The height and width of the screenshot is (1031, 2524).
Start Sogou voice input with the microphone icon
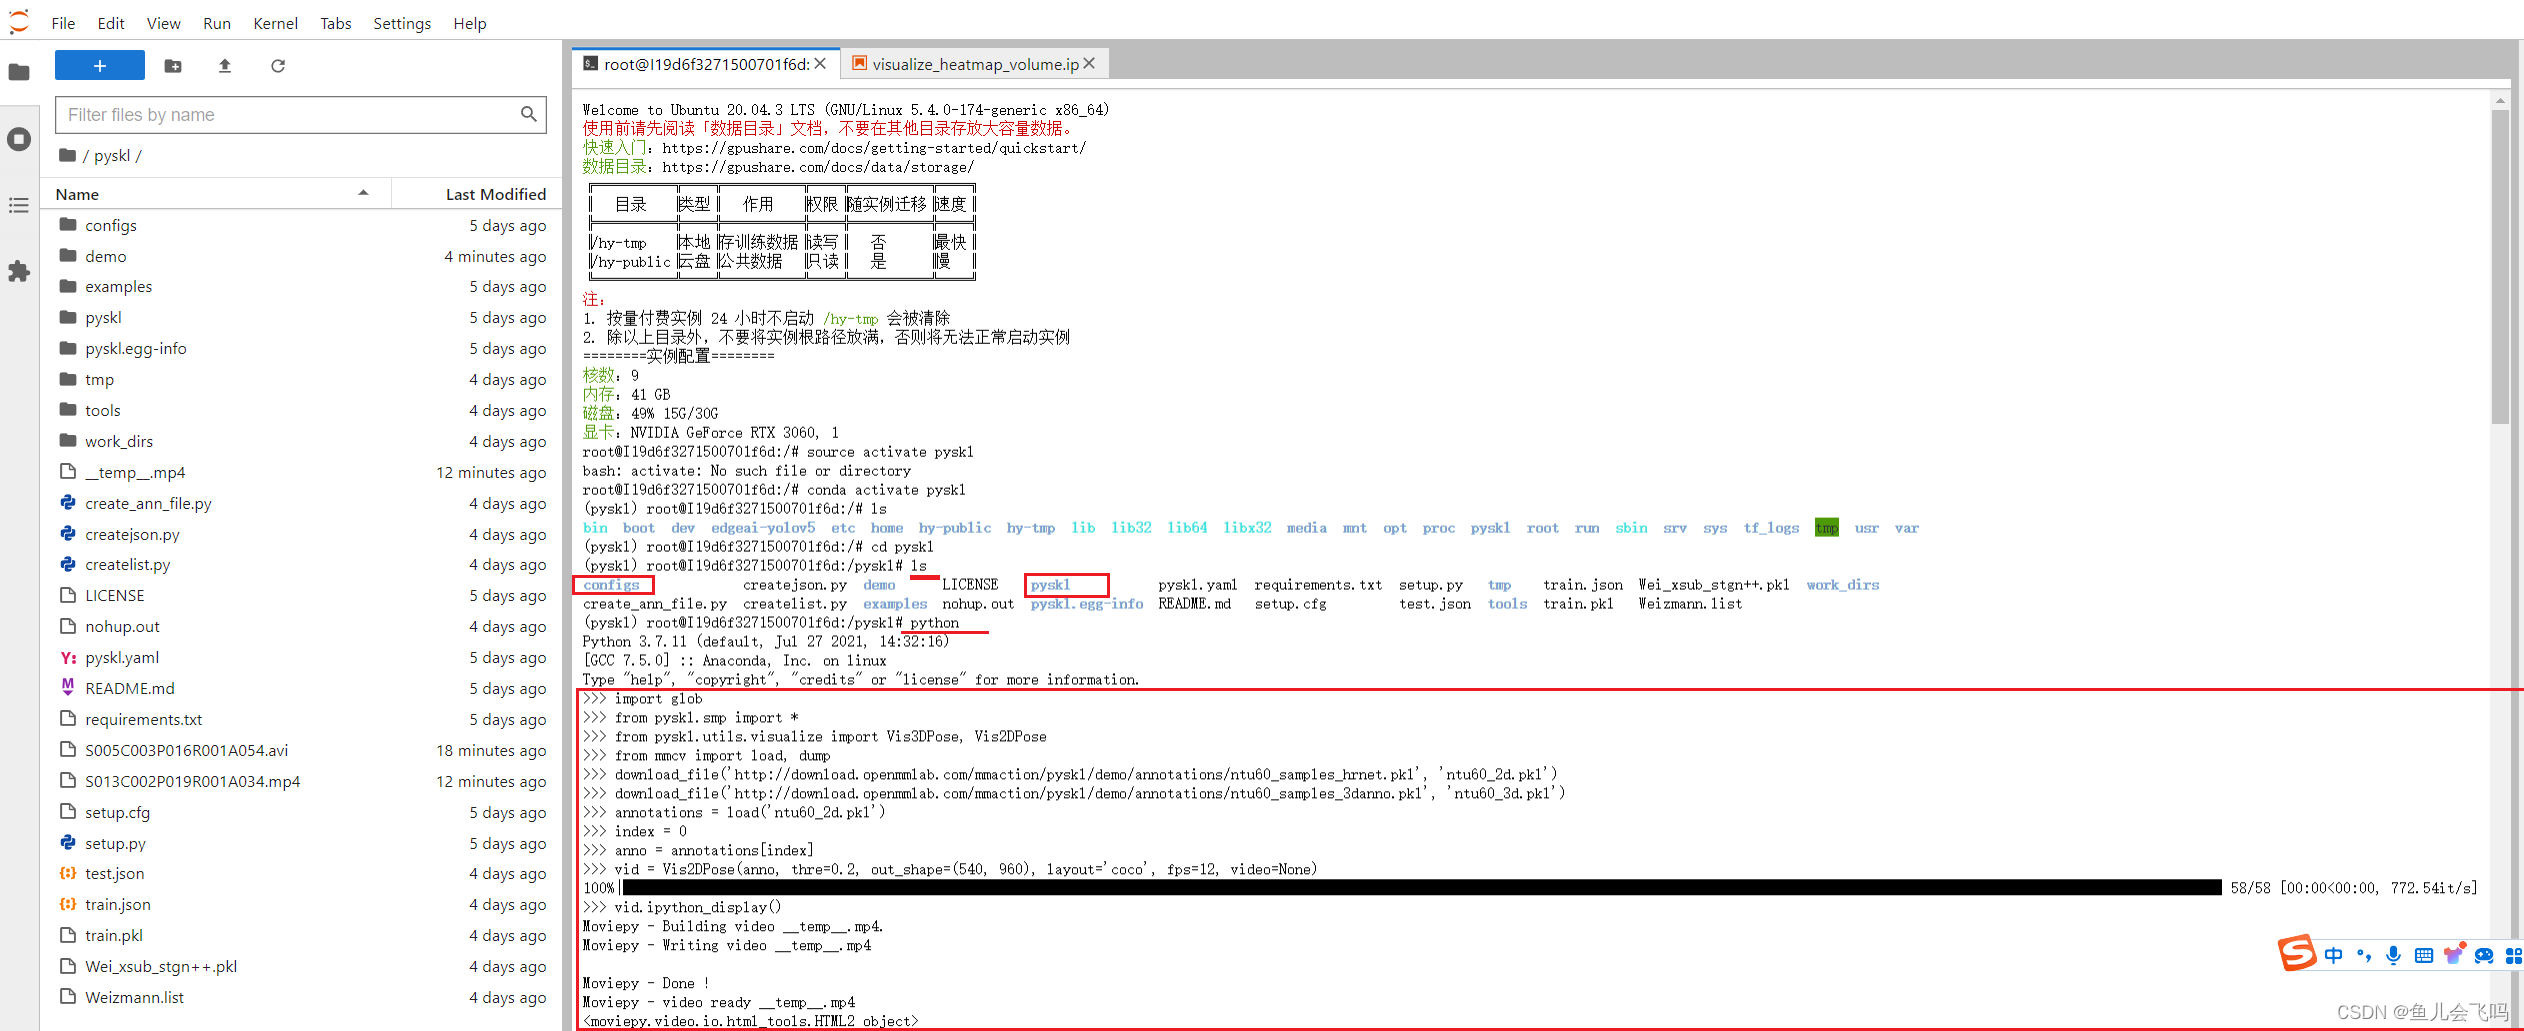pos(2393,955)
